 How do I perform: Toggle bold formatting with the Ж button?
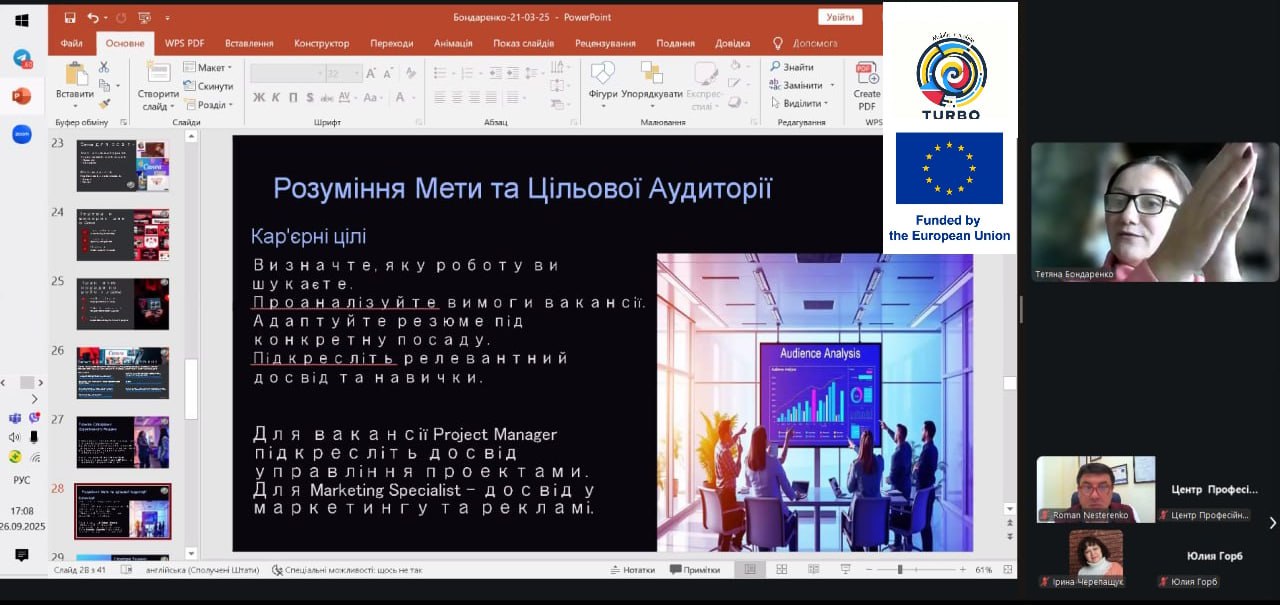click(x=259, y=98)
